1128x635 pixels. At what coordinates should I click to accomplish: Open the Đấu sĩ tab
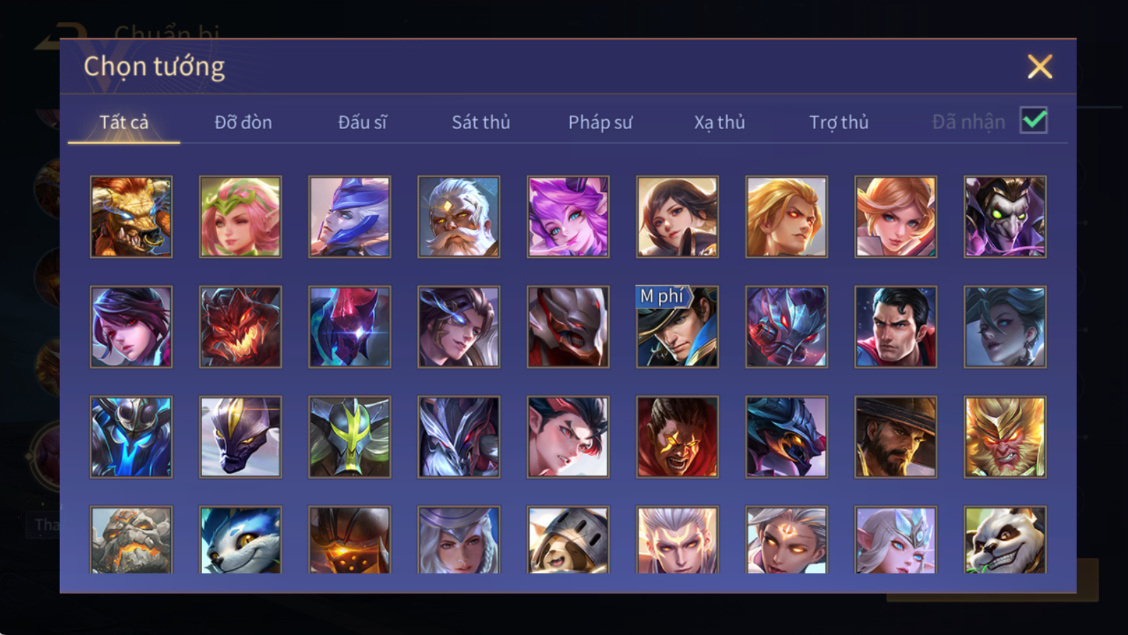coord(362,122)
